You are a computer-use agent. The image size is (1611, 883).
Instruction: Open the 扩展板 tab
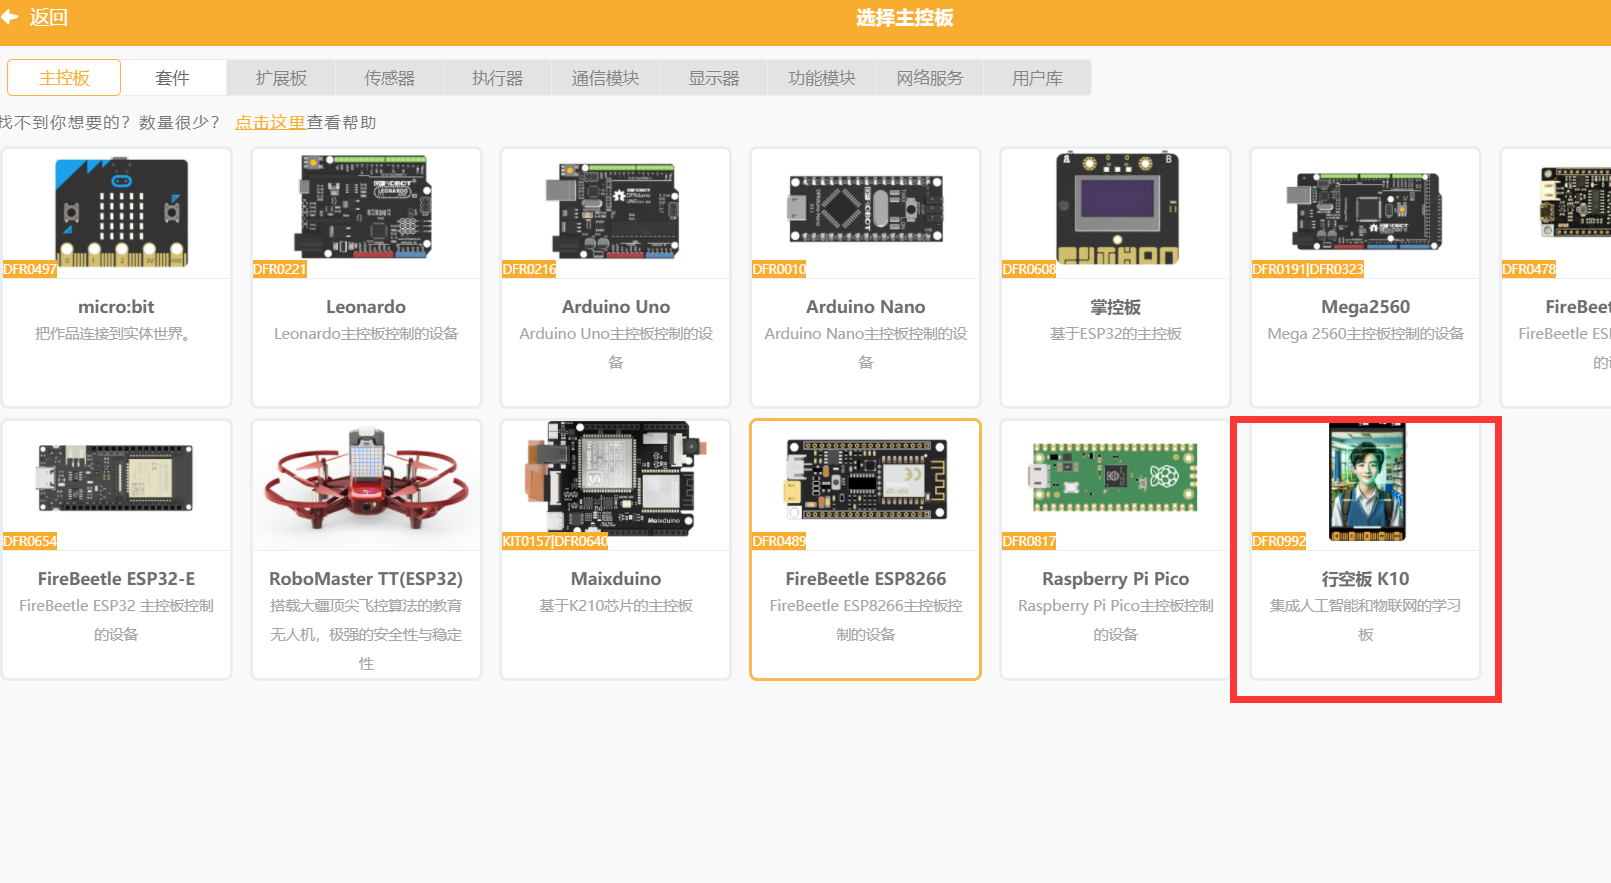point(281,78)
